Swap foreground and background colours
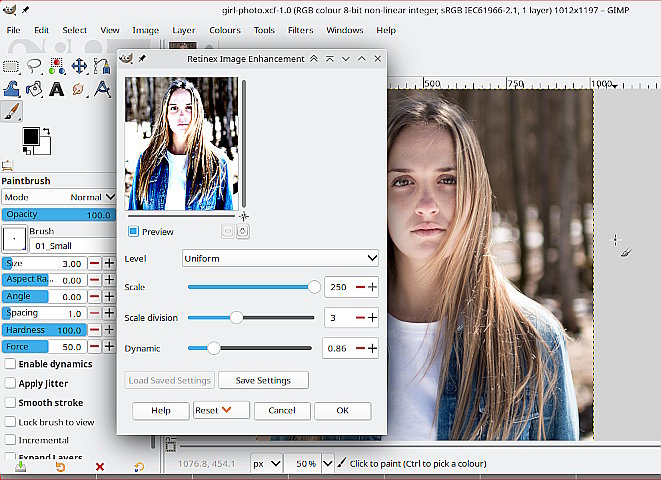The width and height of the screenshot is (661, 480). [46, 132]
